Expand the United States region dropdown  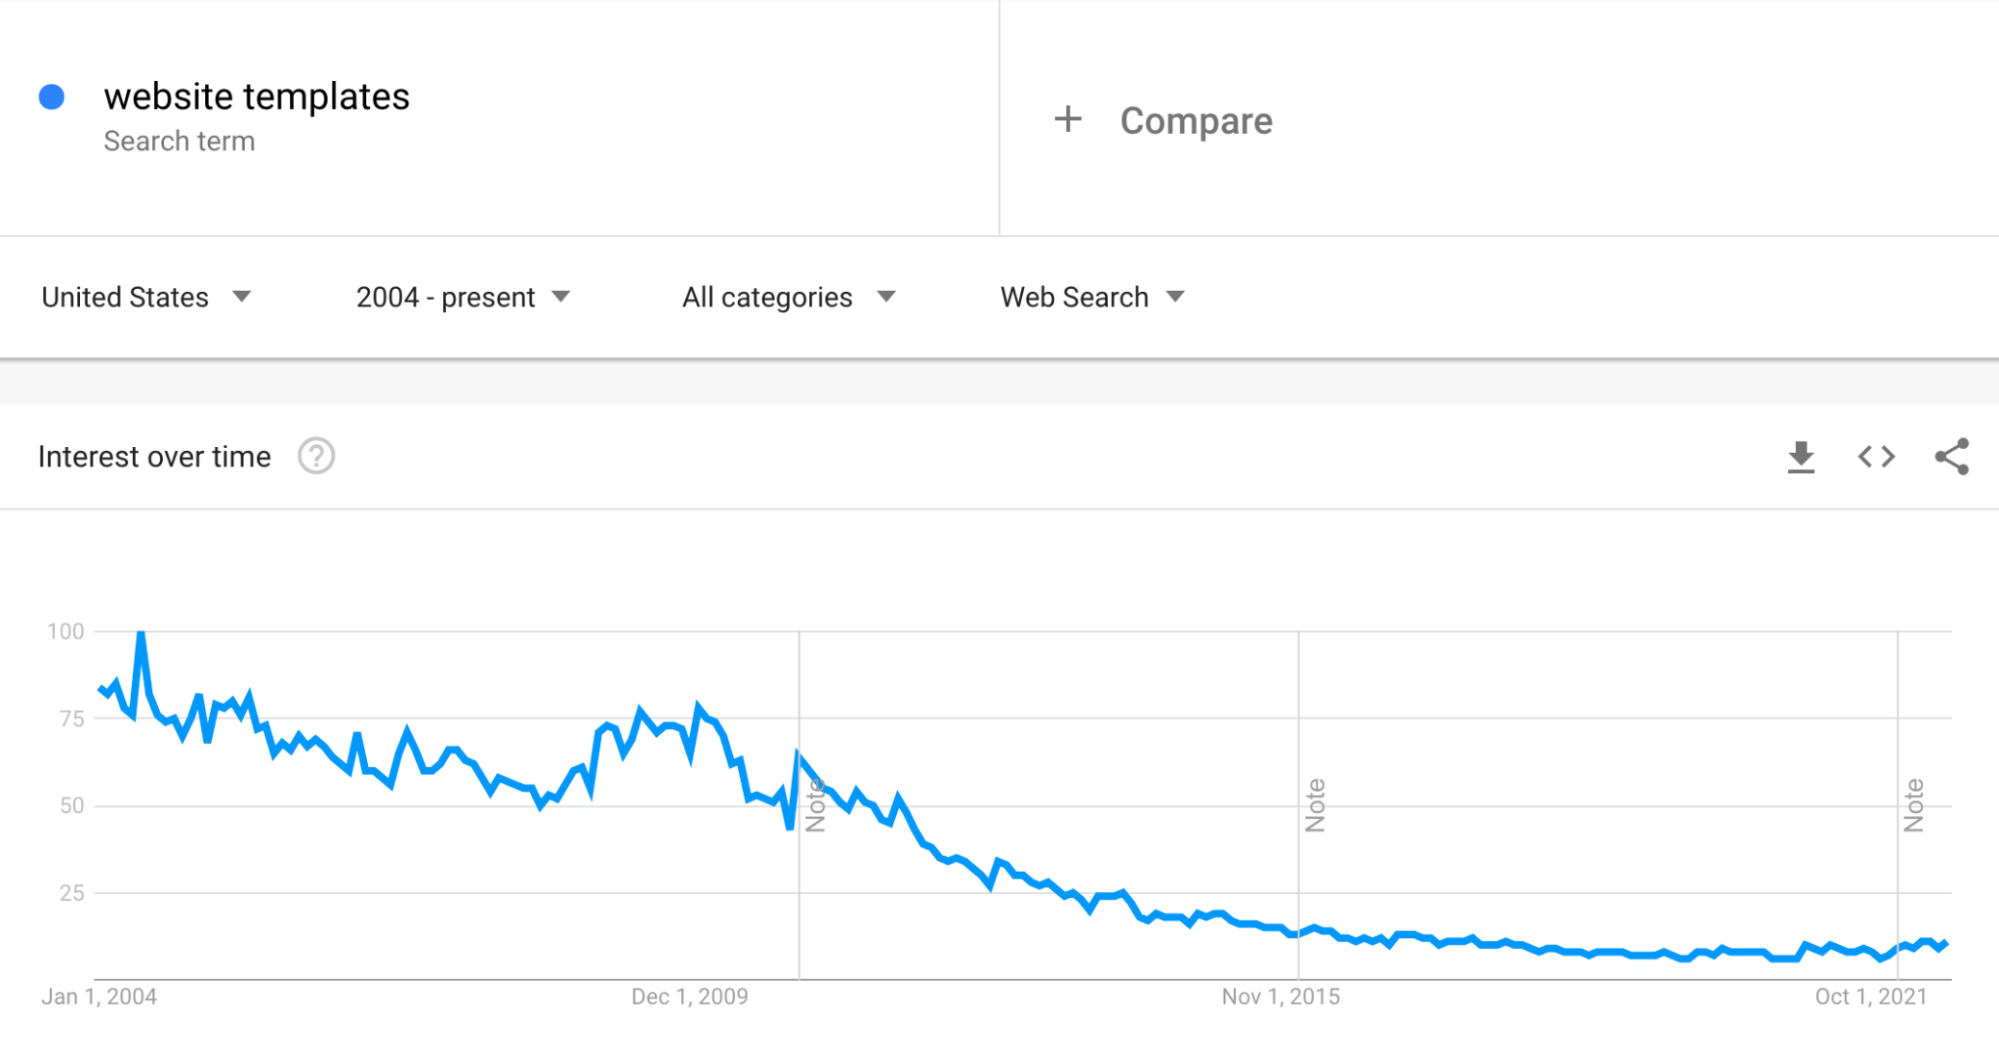point(146,297)
